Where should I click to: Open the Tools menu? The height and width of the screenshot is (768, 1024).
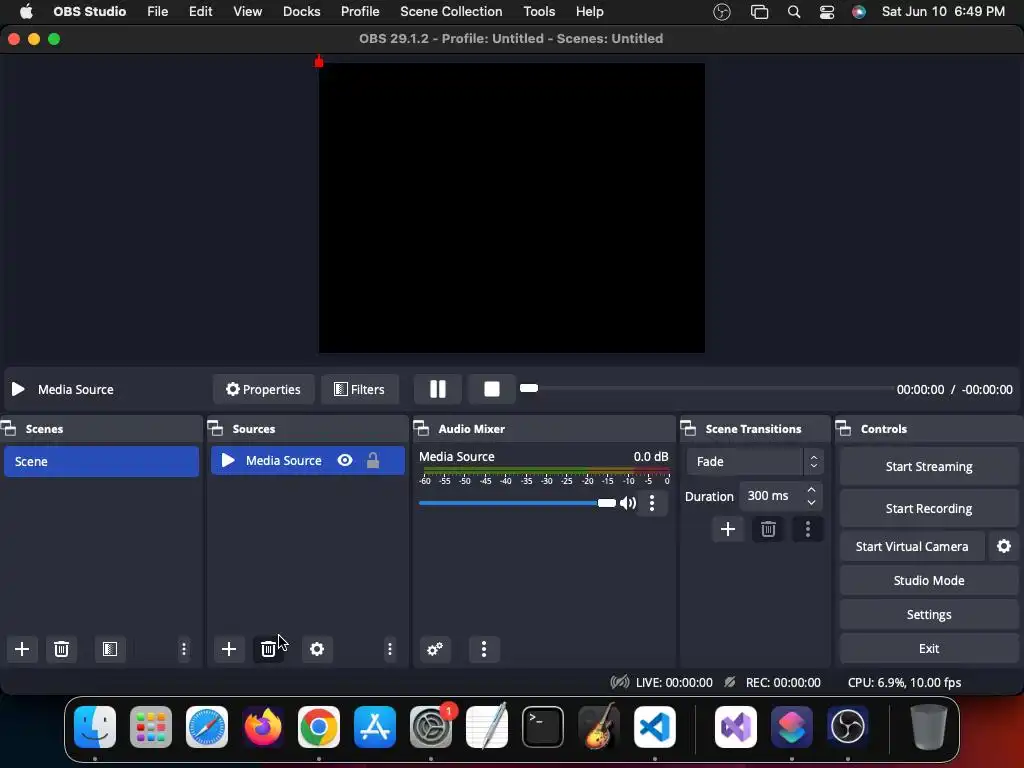(x=539, y=12)
